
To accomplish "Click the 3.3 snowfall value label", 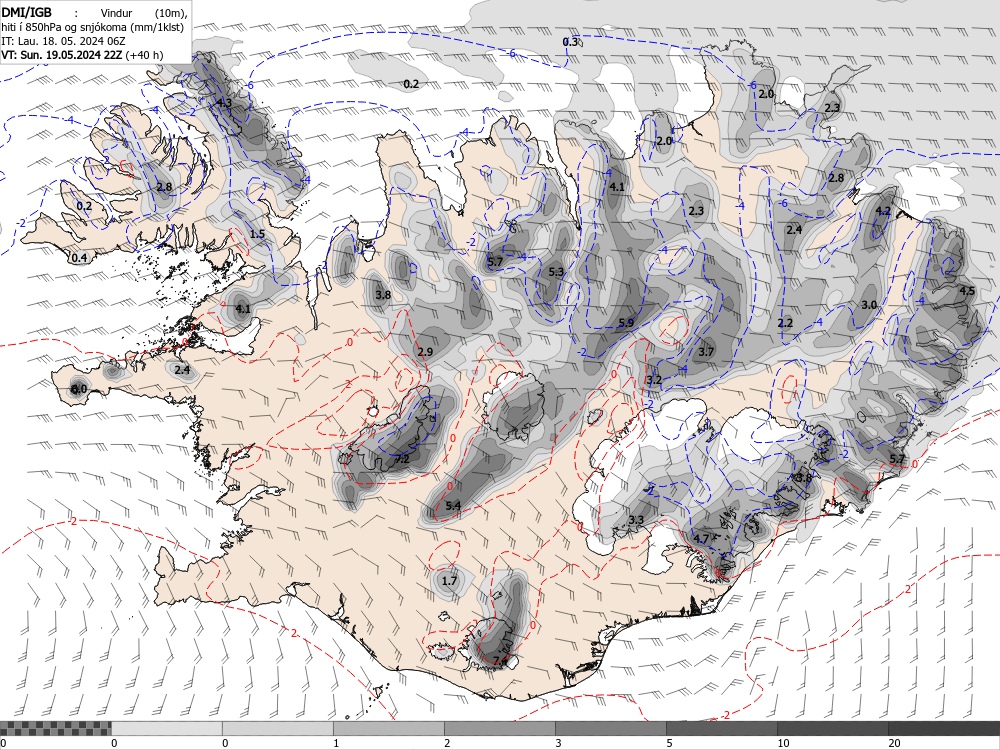I will click(x=636, y=520).
